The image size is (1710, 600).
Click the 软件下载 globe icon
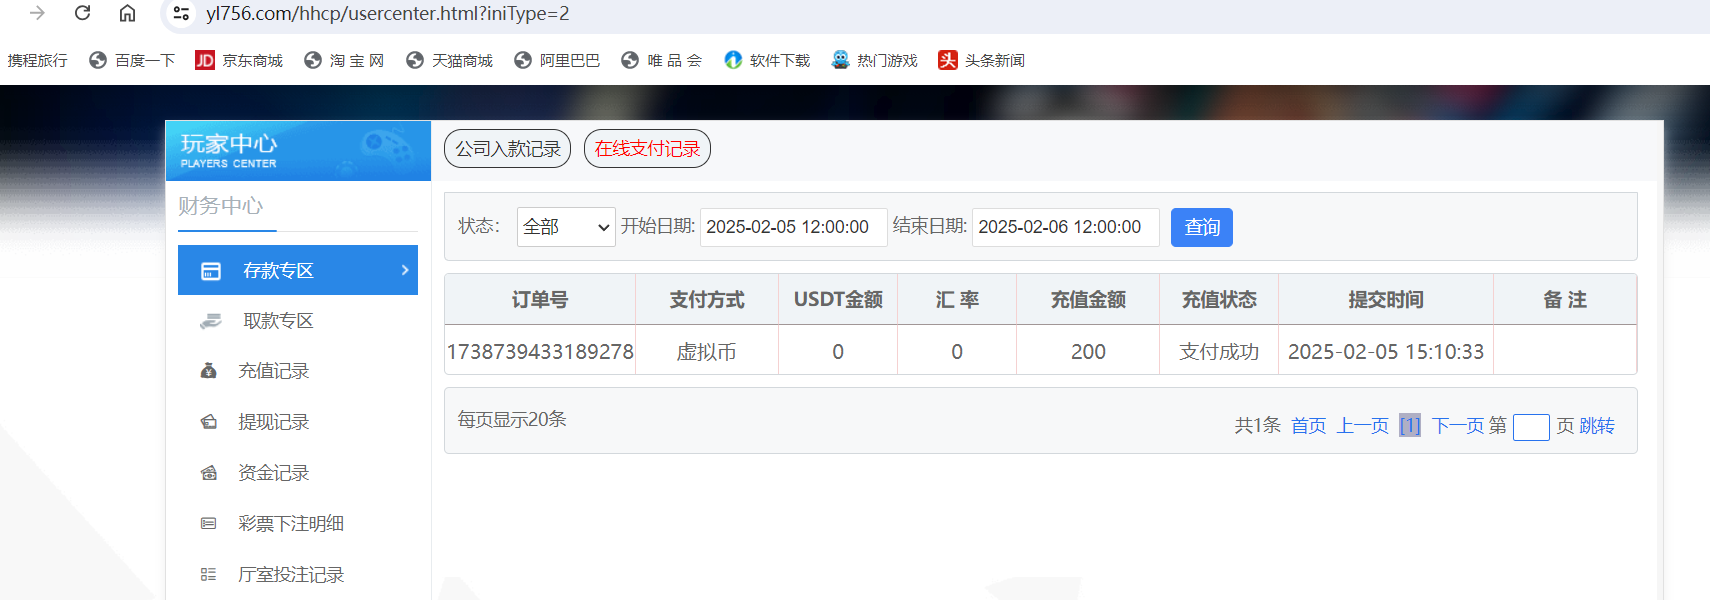pyautogui.click(x=733, y=60)
